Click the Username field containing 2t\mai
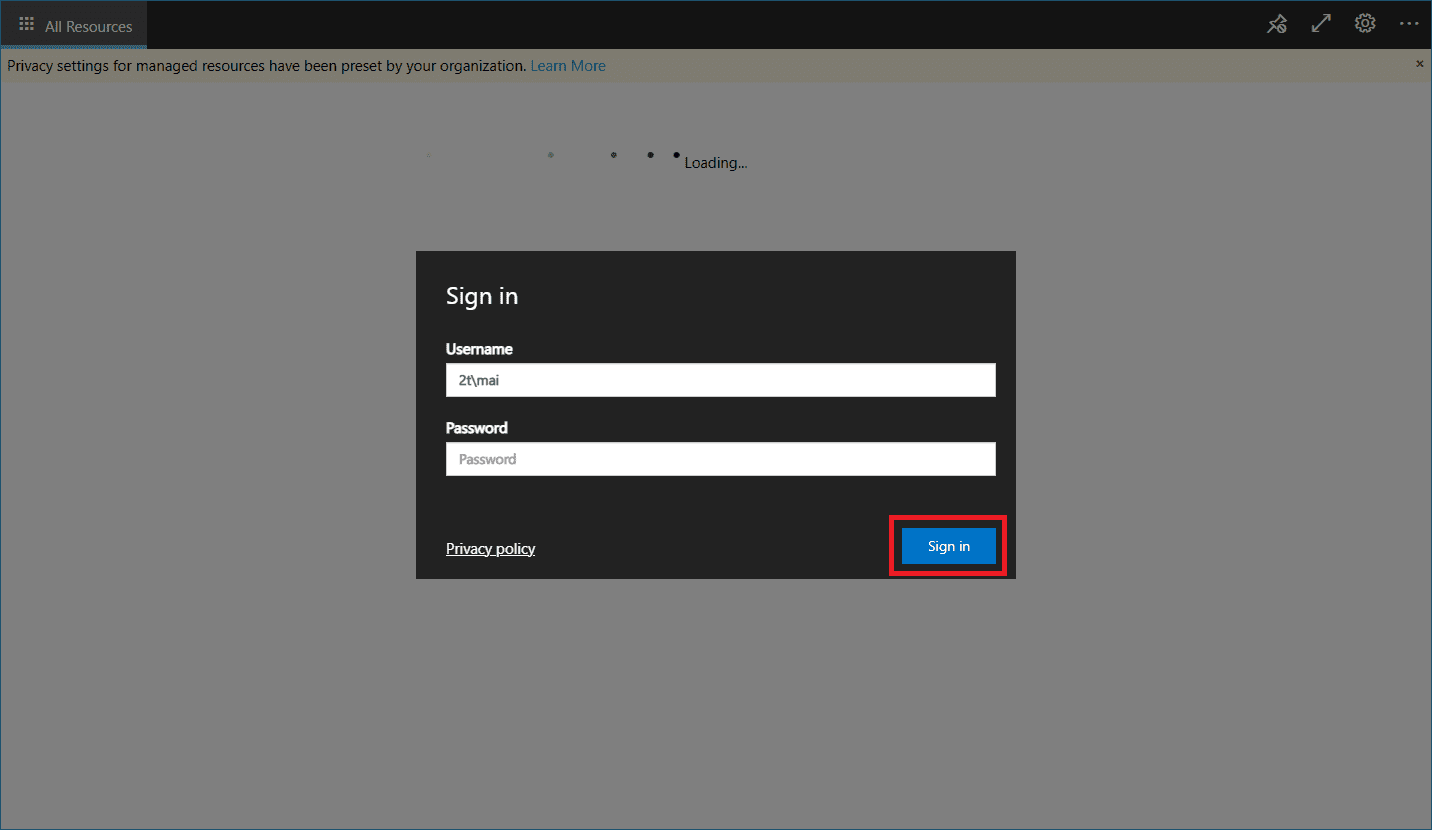This screenshot has width=1432, height=830. [x=720, y=380]
